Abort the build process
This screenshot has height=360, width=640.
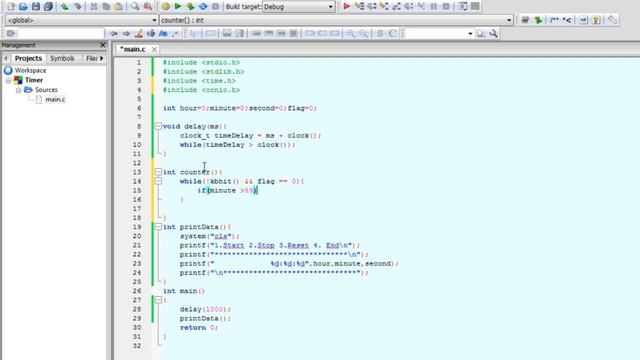216,6
